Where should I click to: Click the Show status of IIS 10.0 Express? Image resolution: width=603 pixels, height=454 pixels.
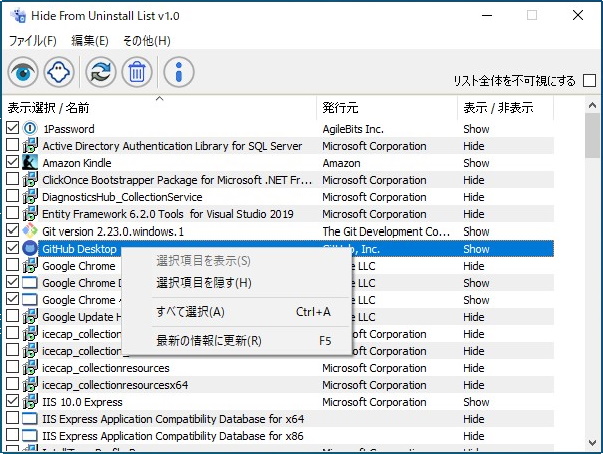pyautogui.click(x=476, y=402)
